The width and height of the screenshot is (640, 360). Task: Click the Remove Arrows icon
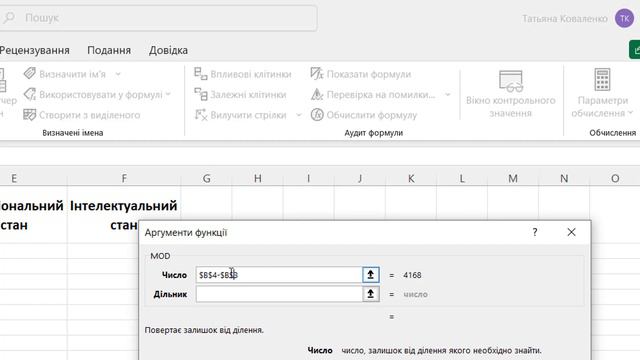click(200, 115)
